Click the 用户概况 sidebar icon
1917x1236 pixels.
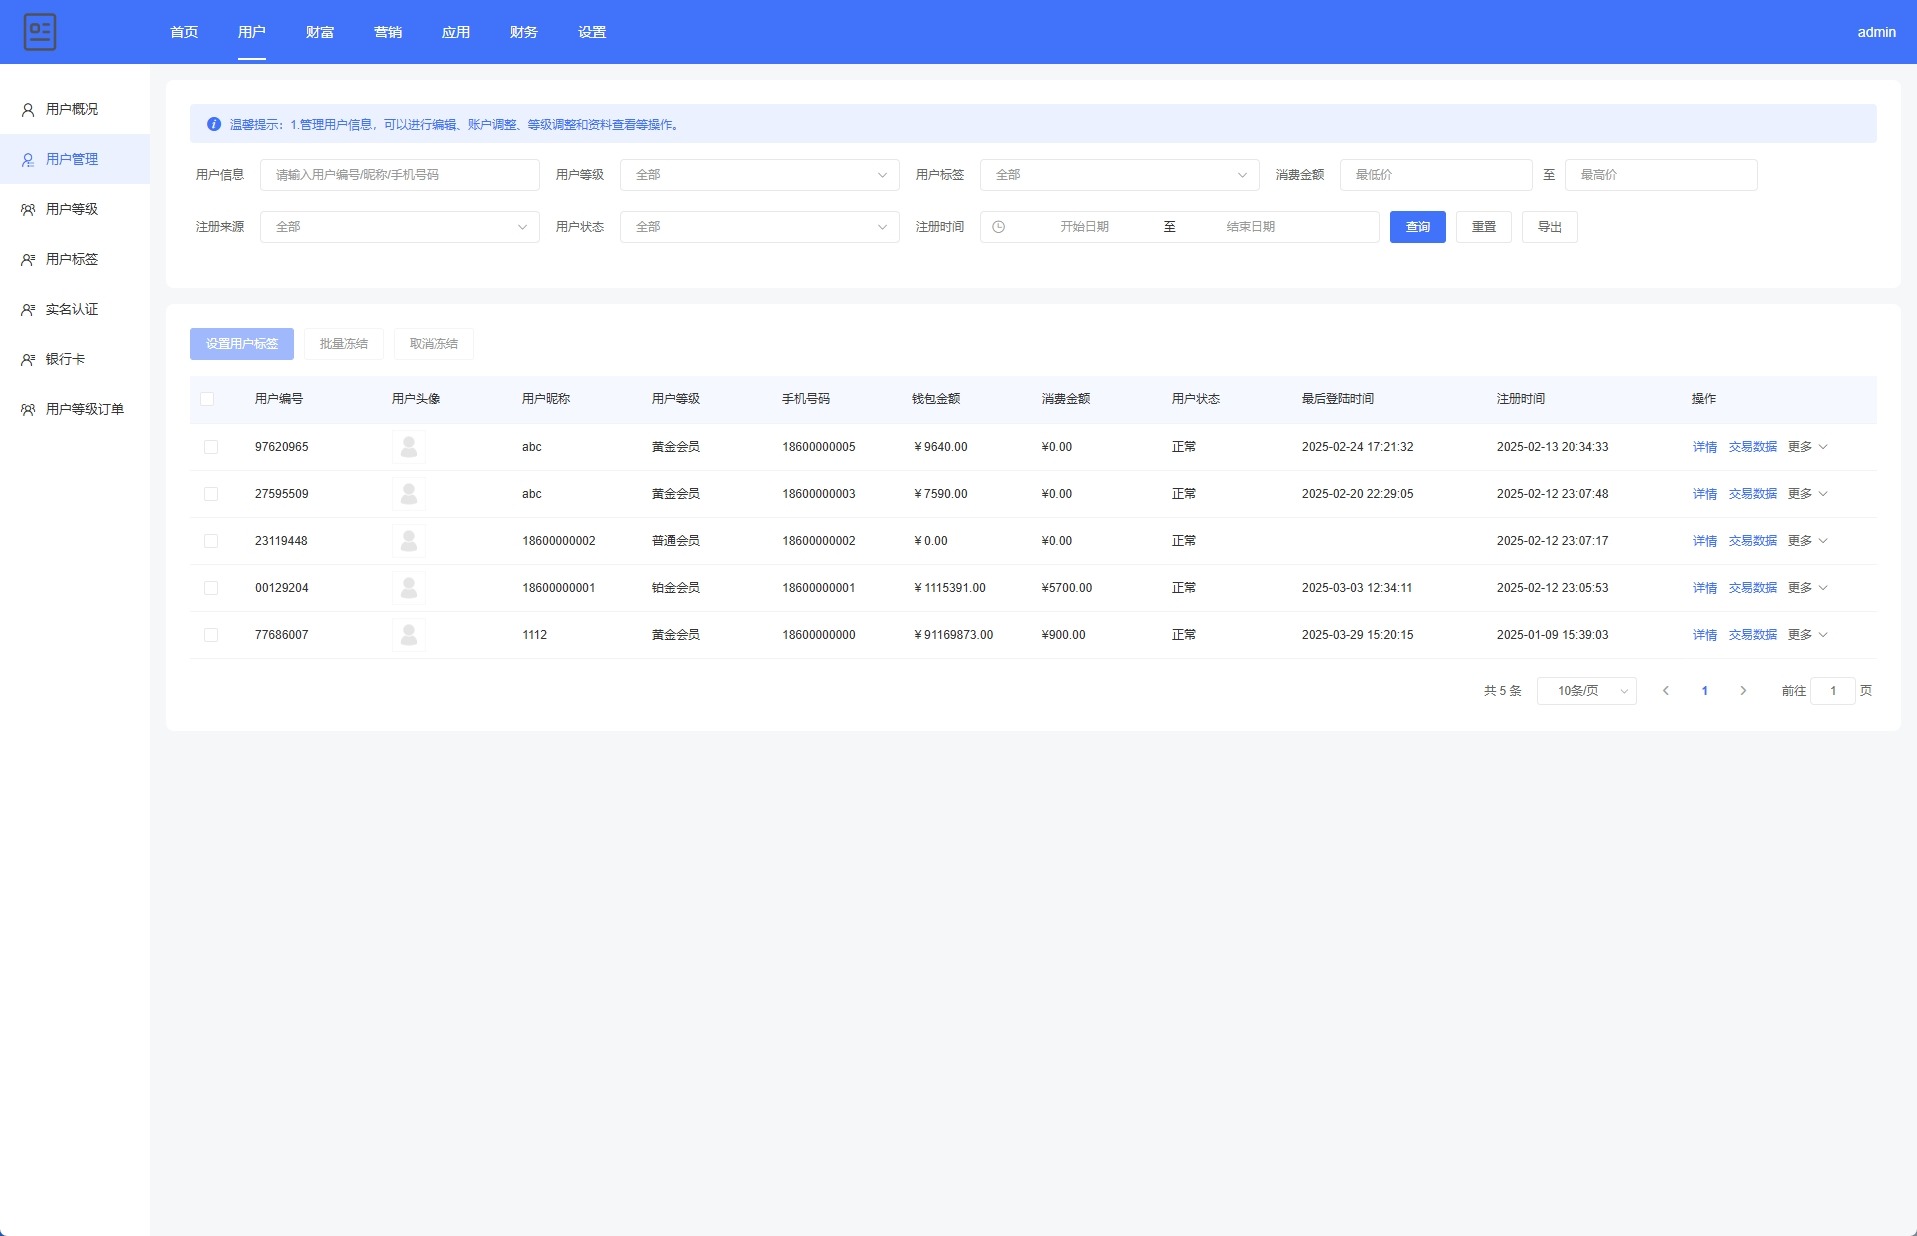[28, 110]
